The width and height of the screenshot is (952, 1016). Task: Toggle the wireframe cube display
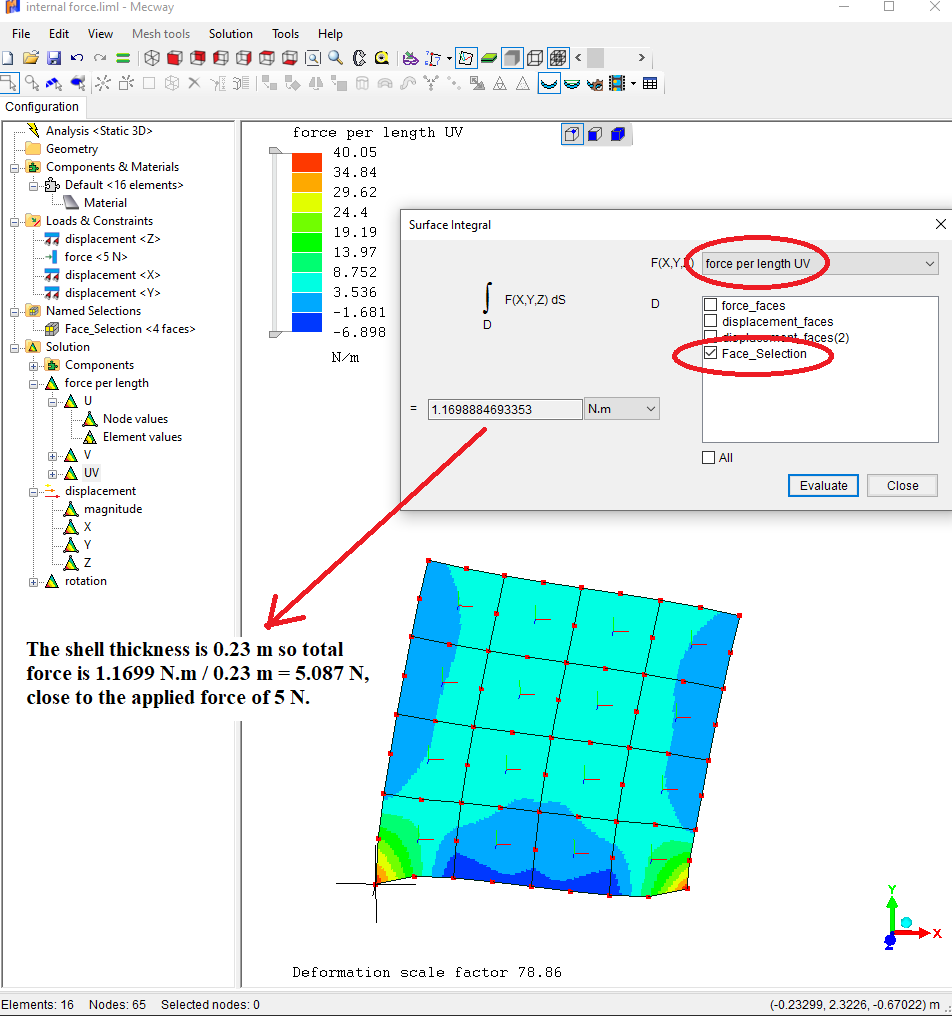(535, 58)
